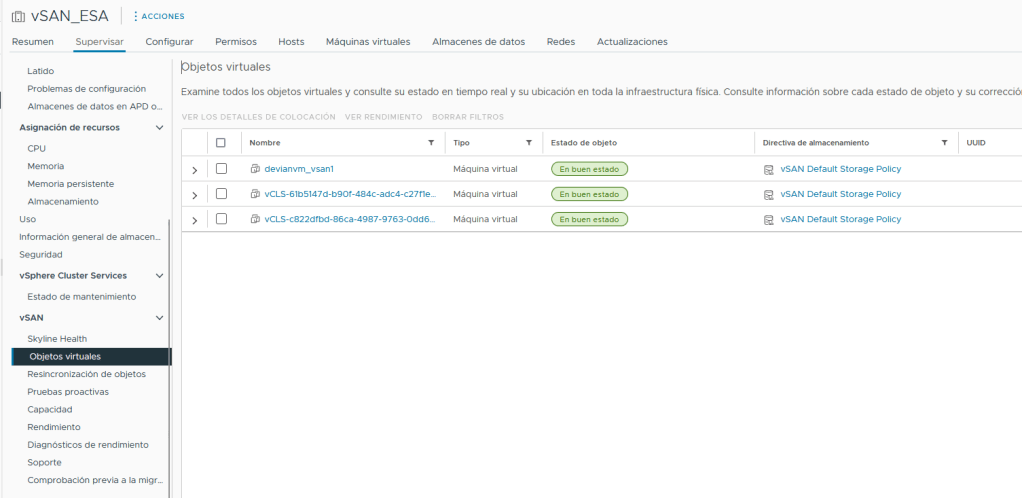Collapse the vSAN sidebar section

tap(159, 318)
